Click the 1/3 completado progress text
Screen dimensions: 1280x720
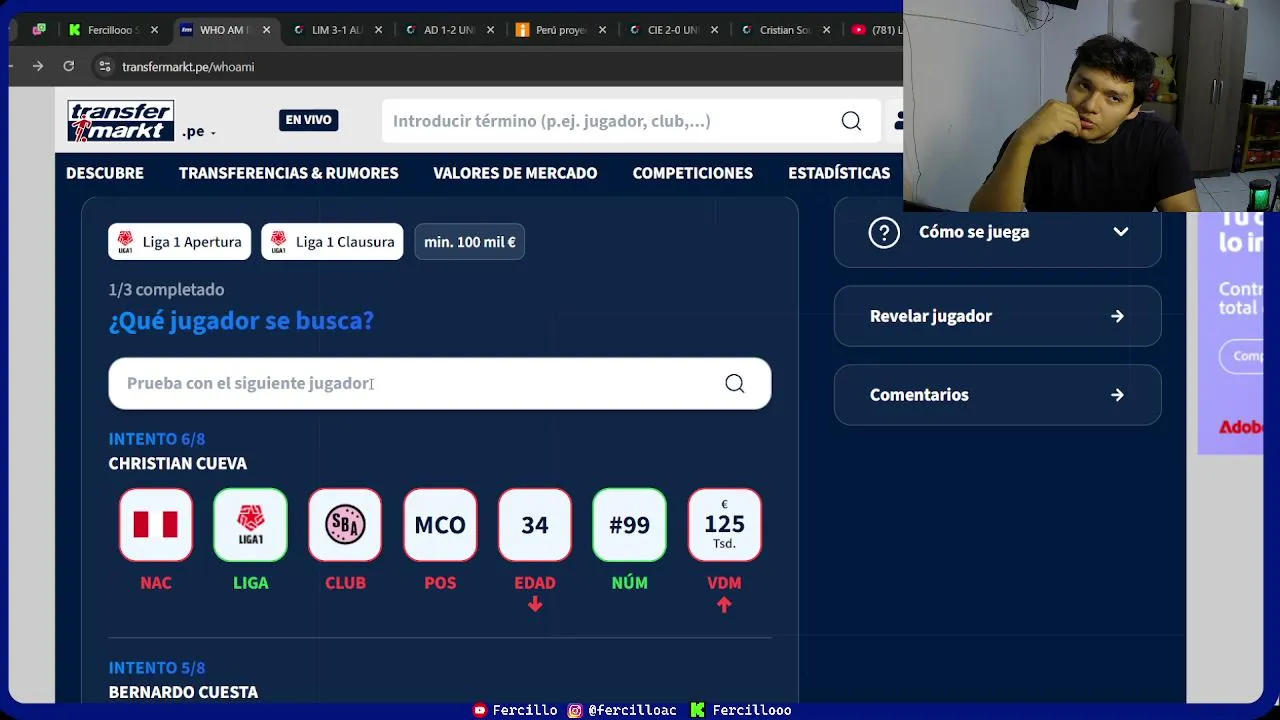(166, 290)
